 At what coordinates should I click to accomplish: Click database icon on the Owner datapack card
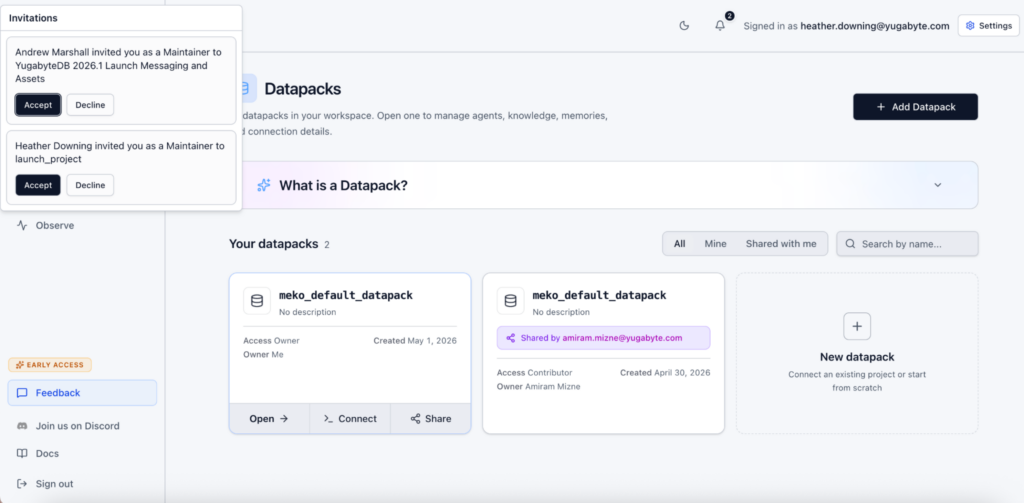(x=257, y=301)
